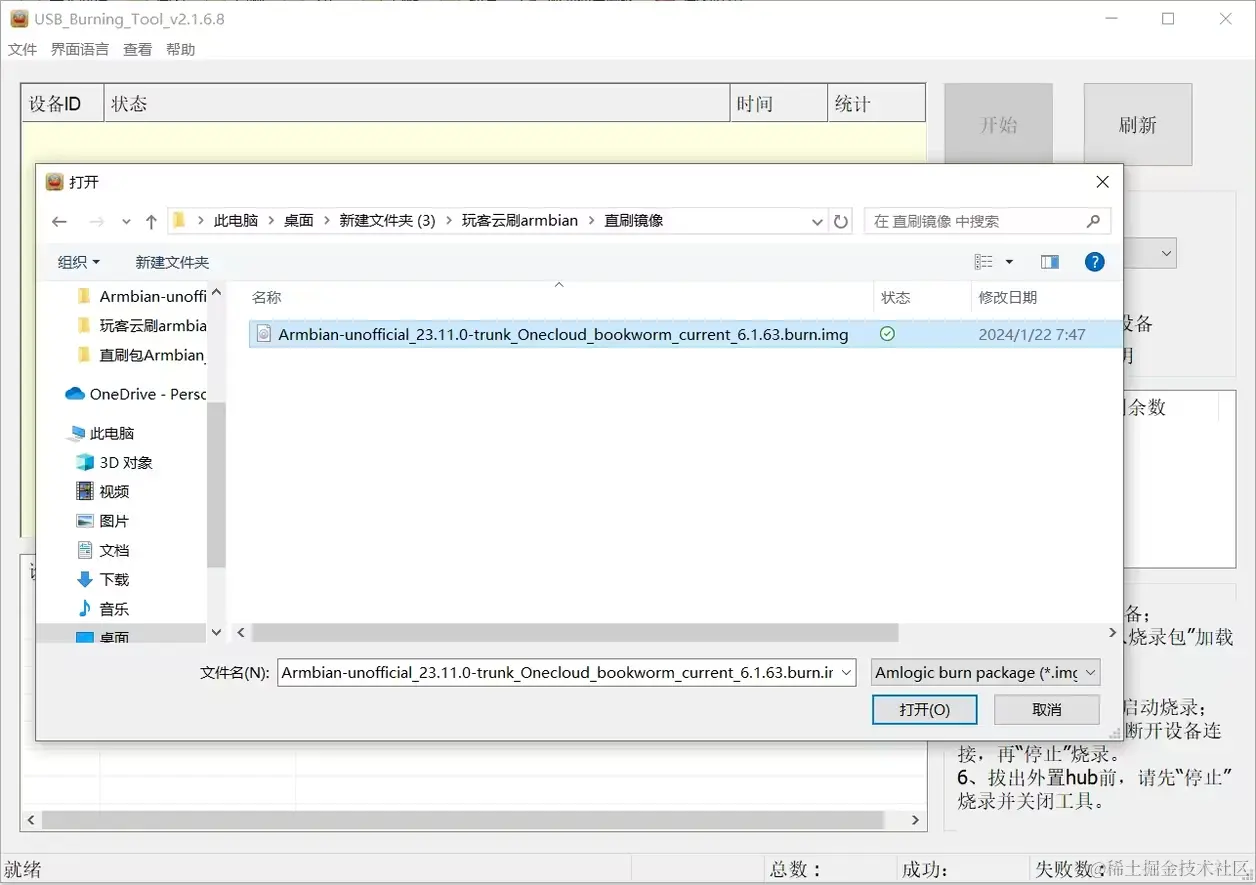Open the 界面语言 menu
Viewport: 1256px width, 885px height.
[80, 49]
